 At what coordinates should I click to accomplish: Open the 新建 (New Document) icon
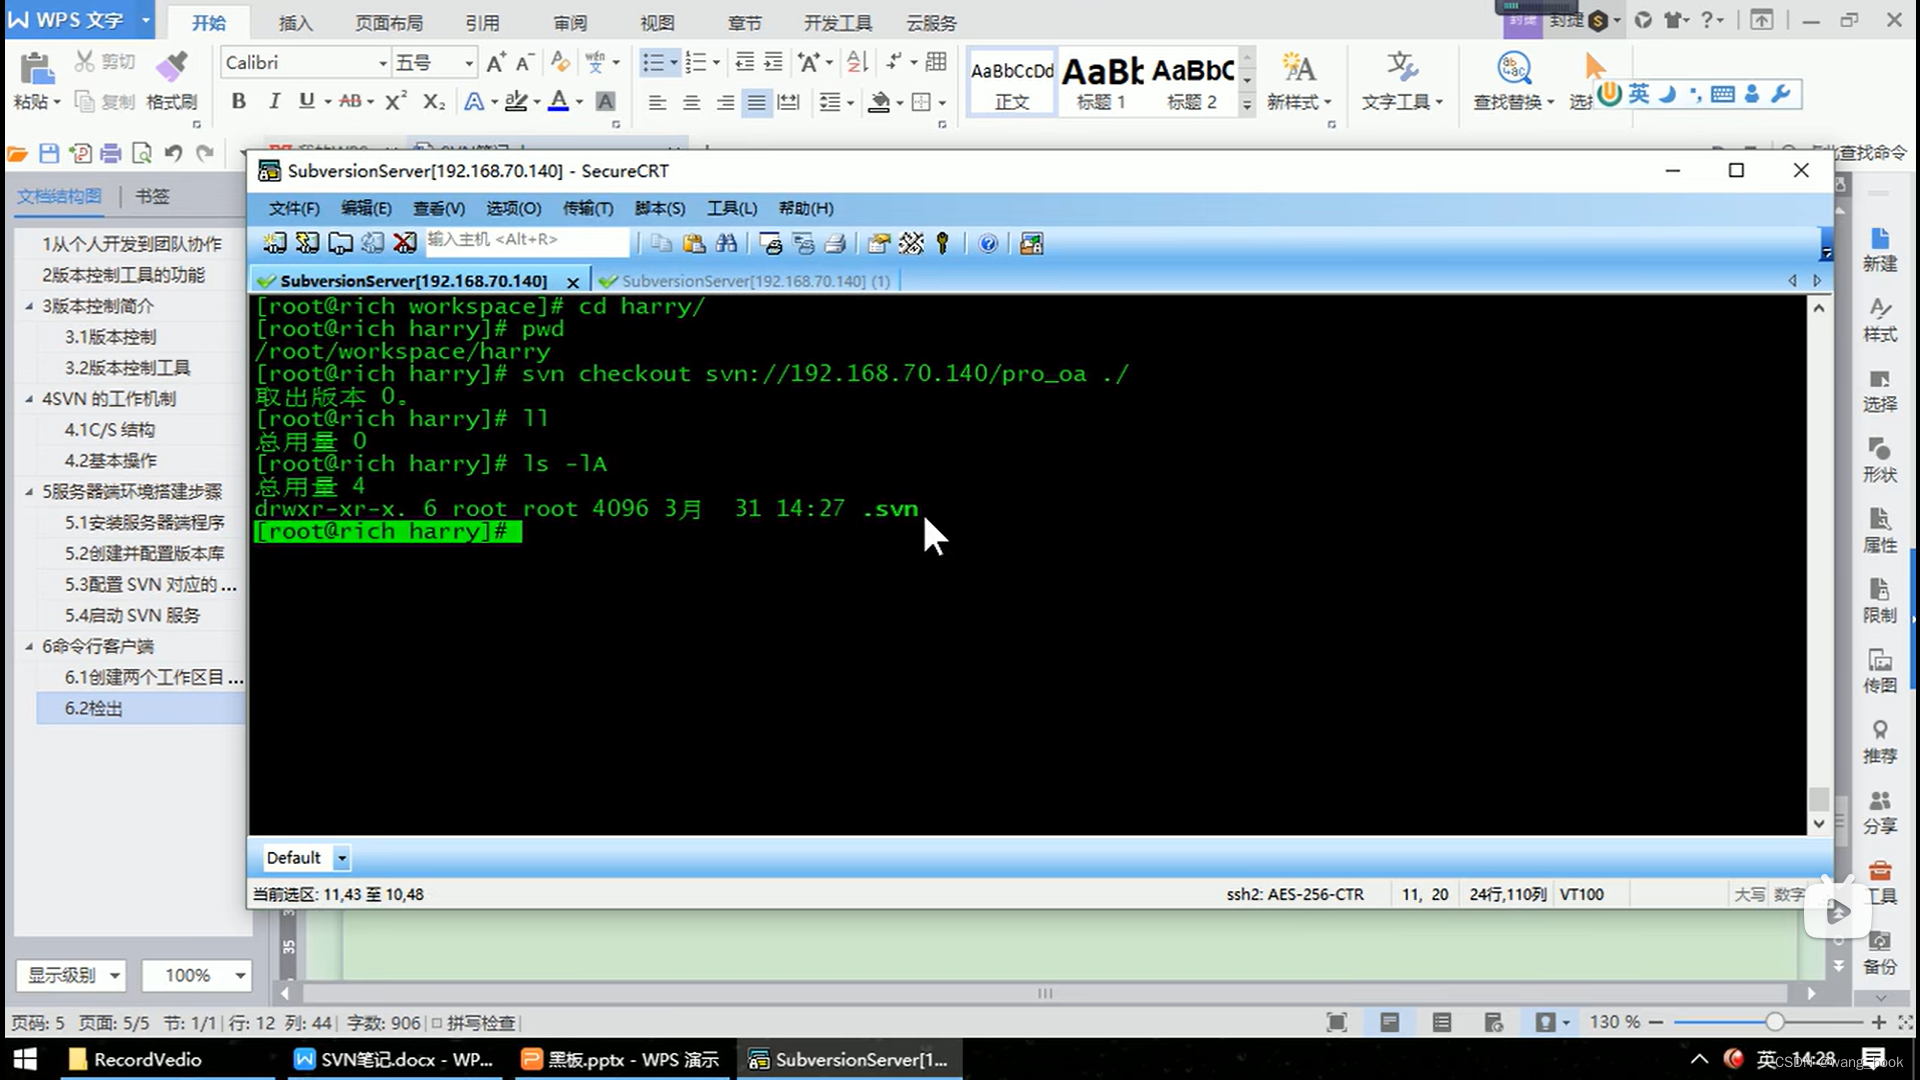click(x=1878, y=251)
